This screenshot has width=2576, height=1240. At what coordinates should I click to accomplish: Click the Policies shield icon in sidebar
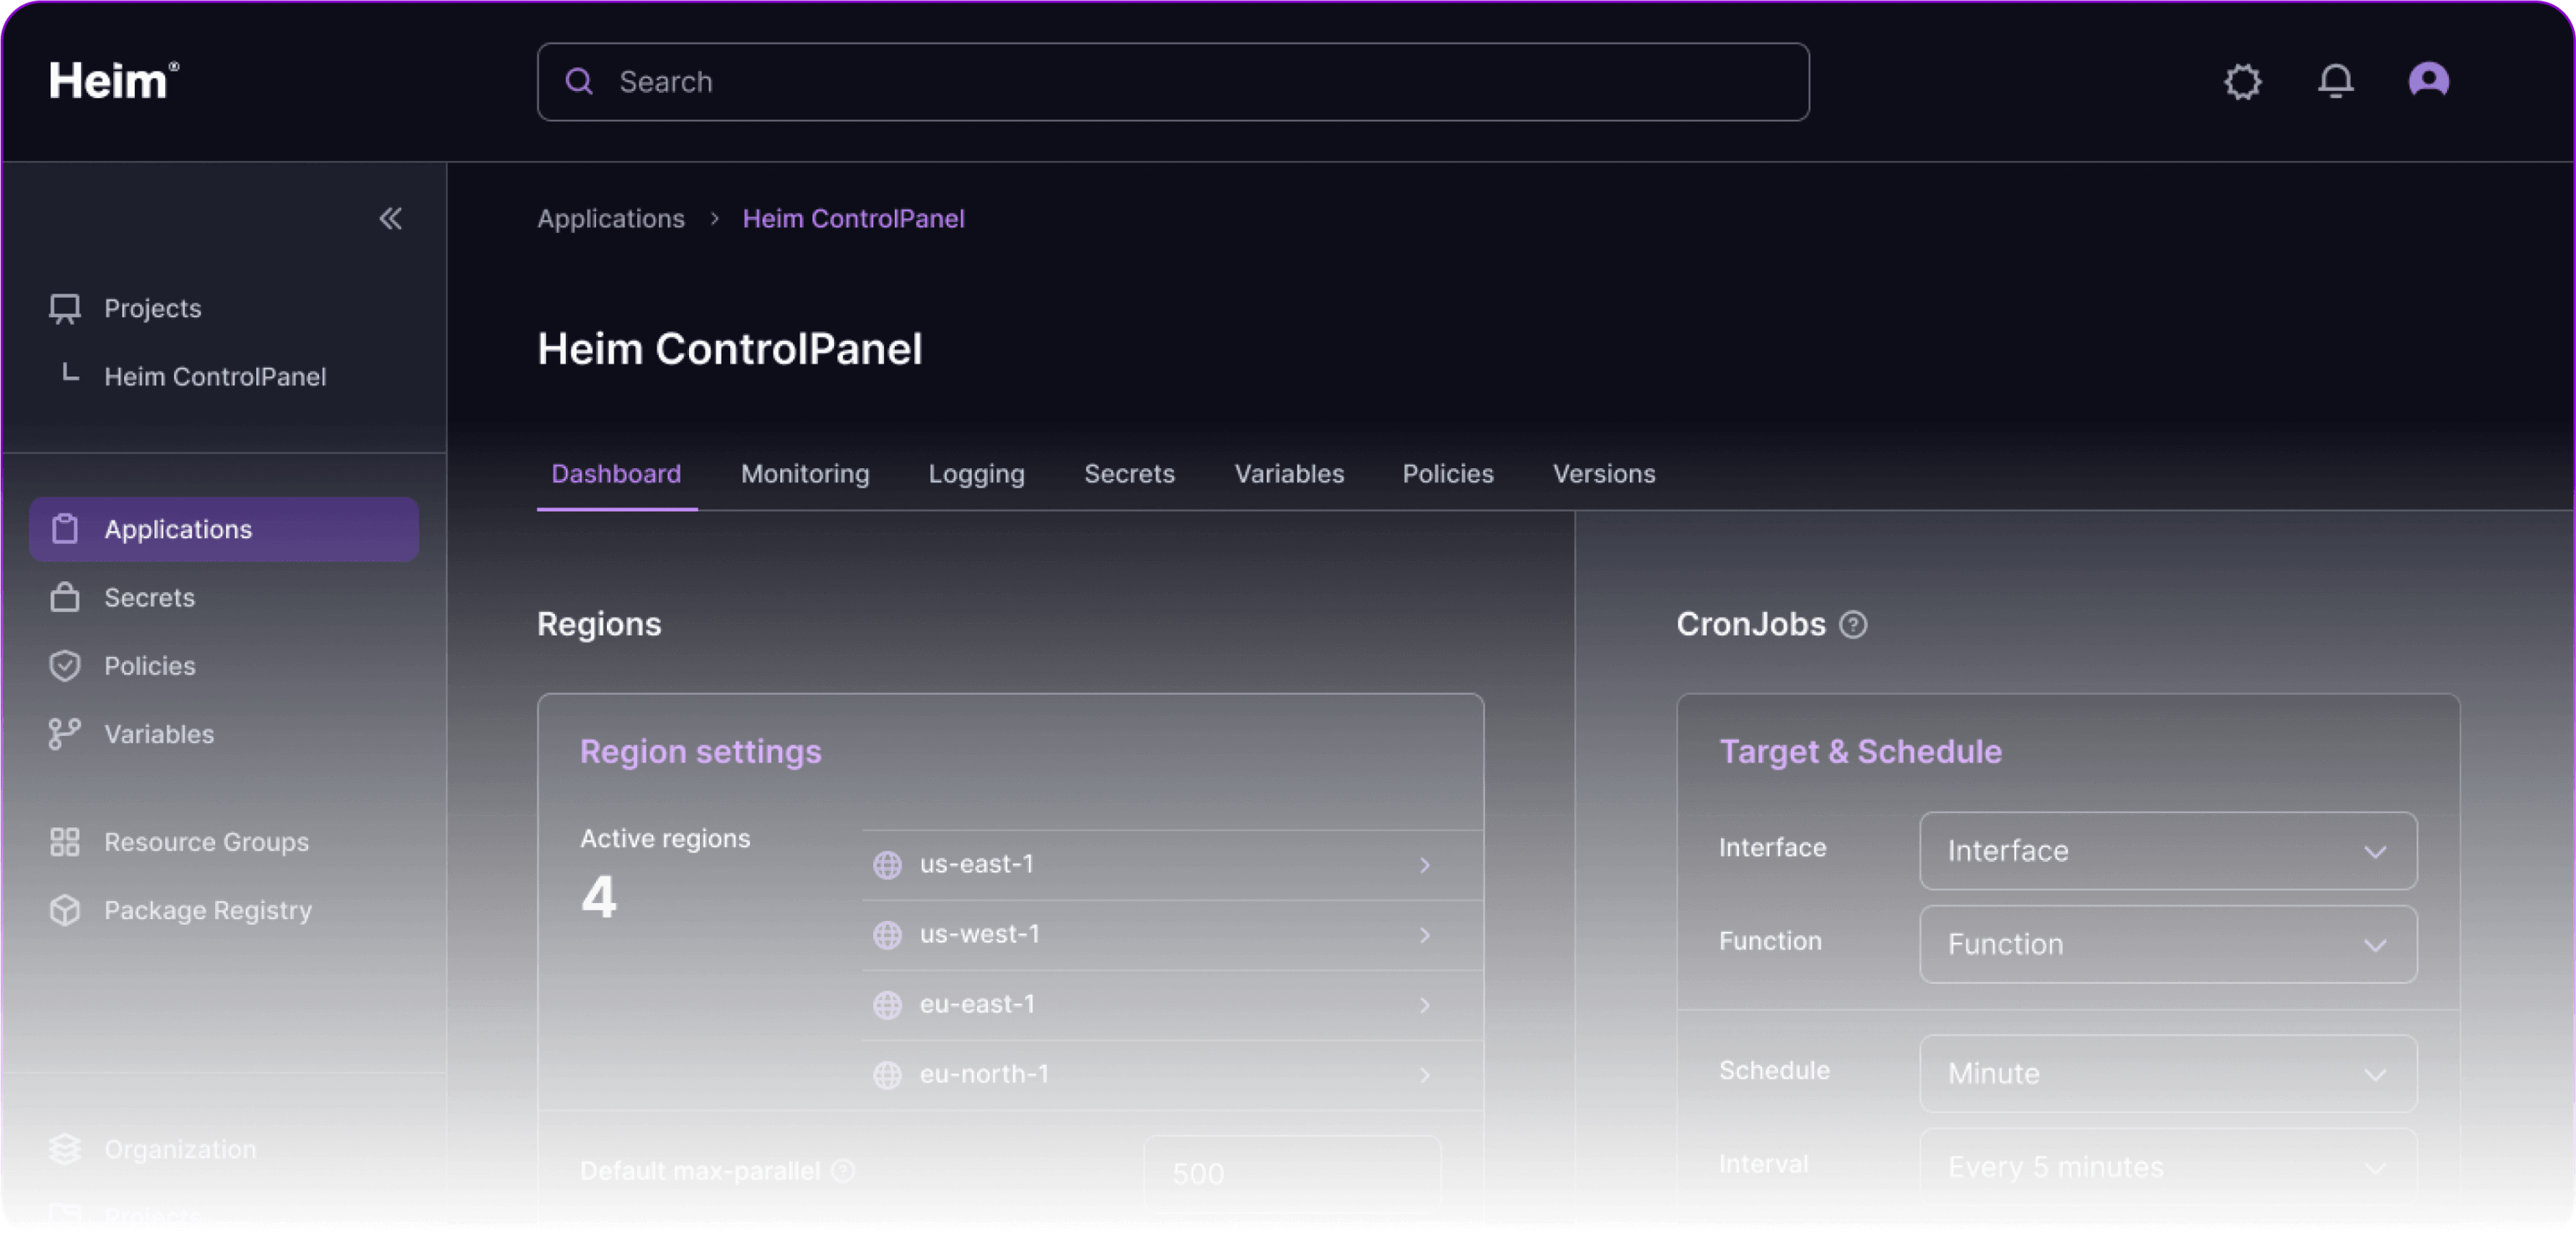[65, 666]
